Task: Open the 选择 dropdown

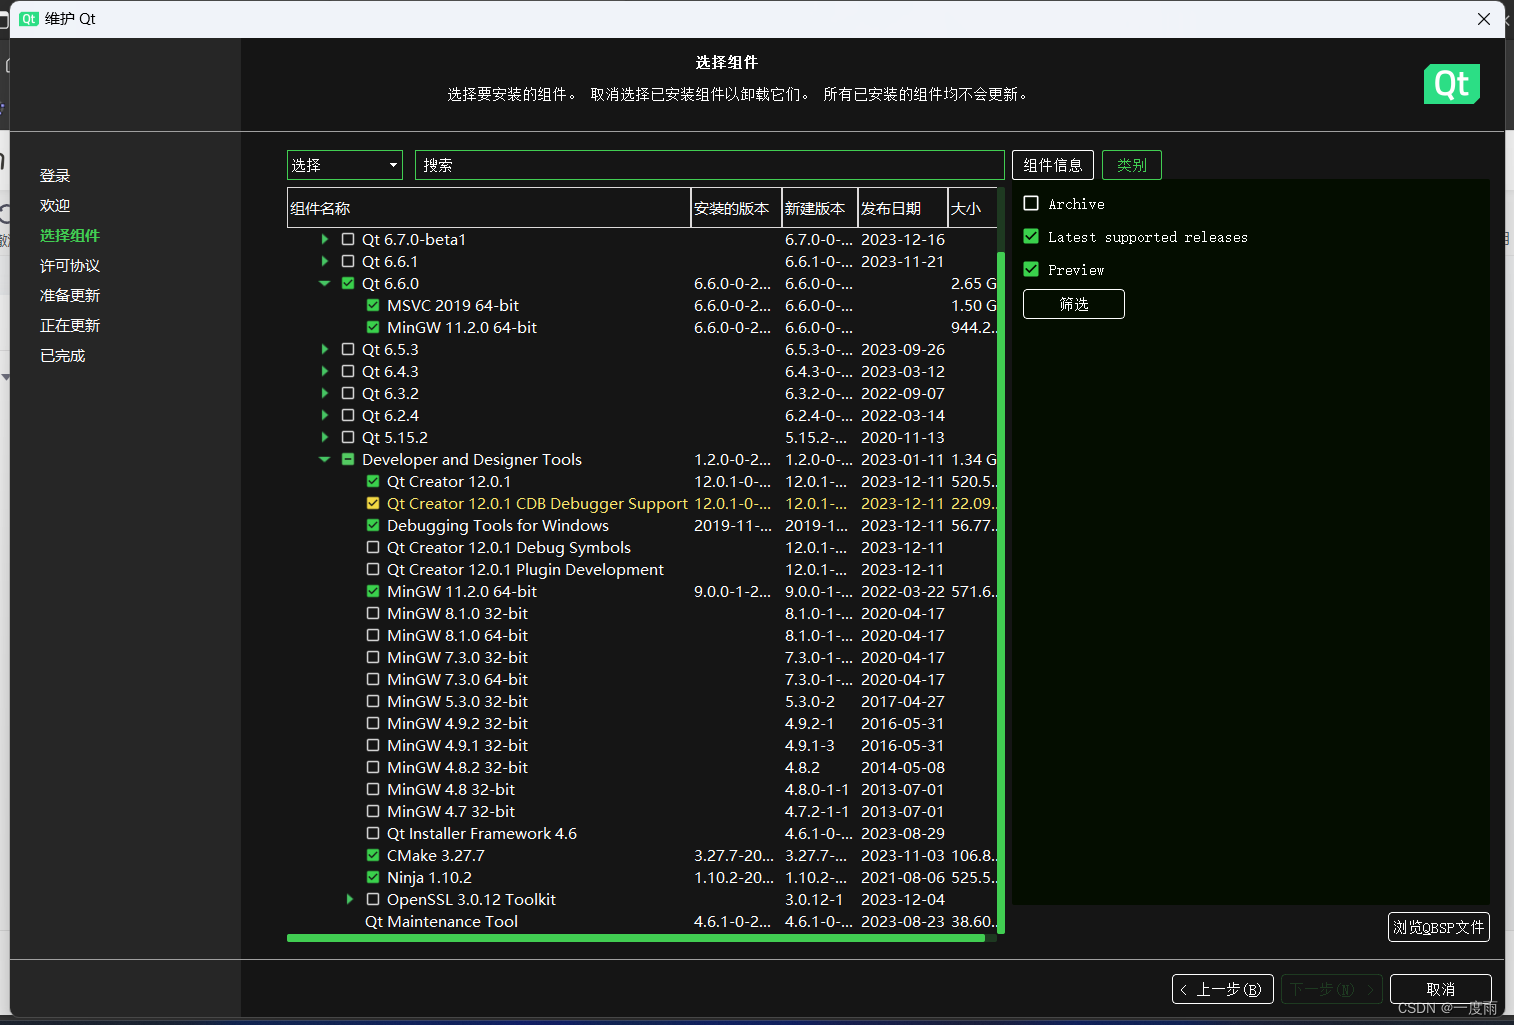Action: [345, 165]
